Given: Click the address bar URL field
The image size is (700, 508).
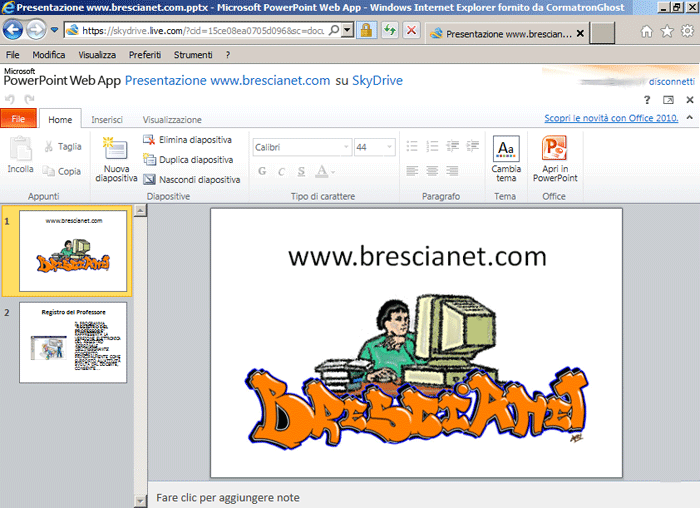Looking at the screenshot, I should (x=203, y=31).
